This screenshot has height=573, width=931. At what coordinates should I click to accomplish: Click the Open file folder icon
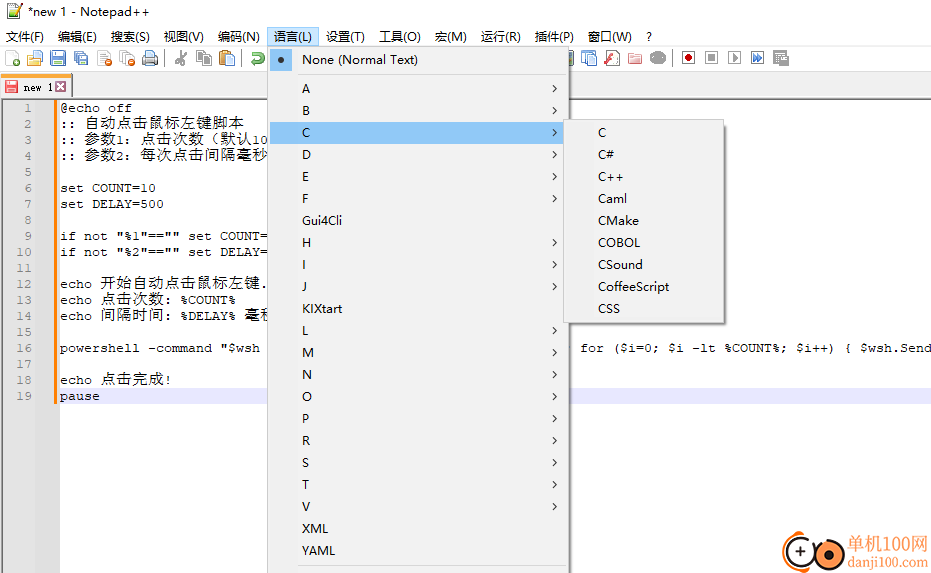point(35,58)
